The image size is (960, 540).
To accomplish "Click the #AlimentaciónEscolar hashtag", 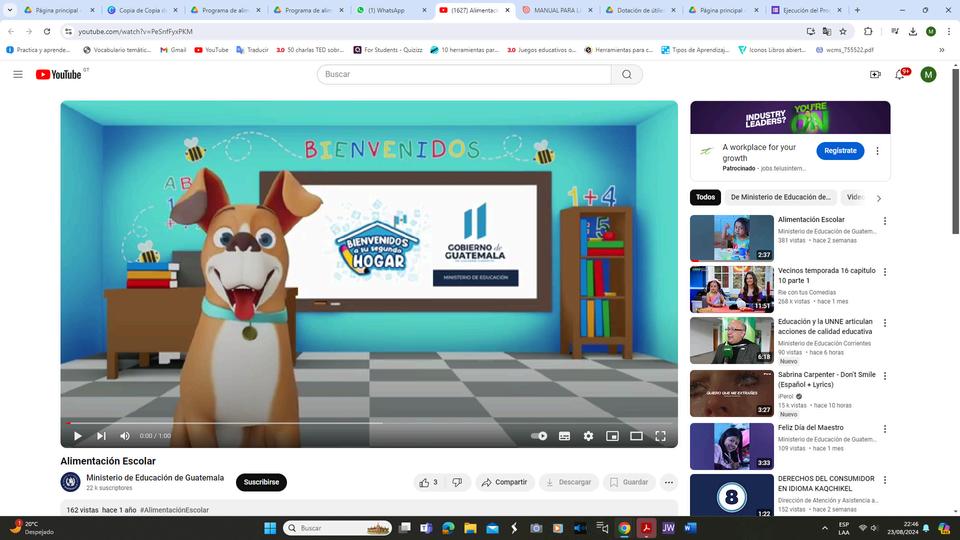I will [x=174, y=510].
